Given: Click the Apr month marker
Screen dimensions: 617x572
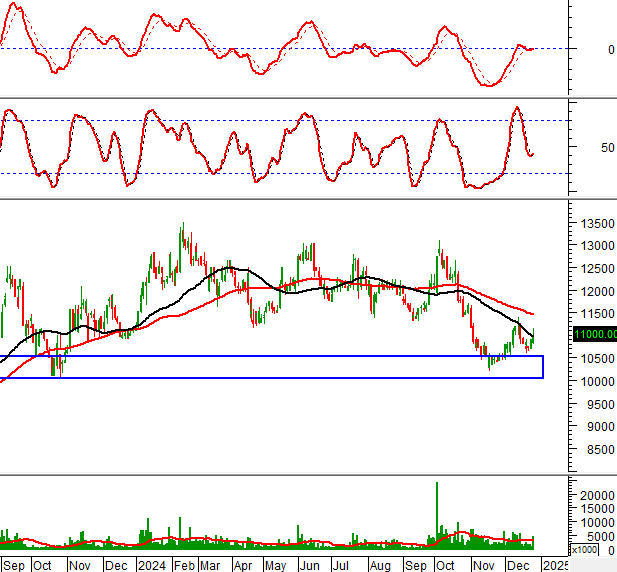Looking at the screenshot, I should click(x=241, y=564).
